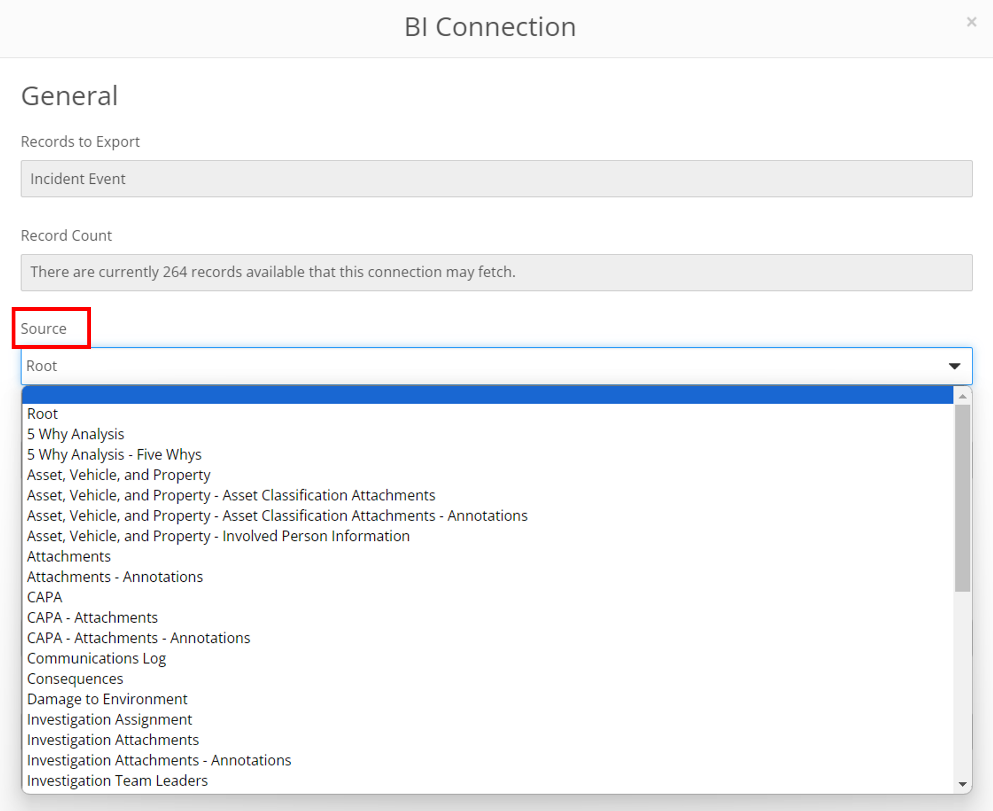Select 5 Why Analysis - Five Whys
This screenshot has height=811, width=993.
pyautogui.click(x=114, y=454)
